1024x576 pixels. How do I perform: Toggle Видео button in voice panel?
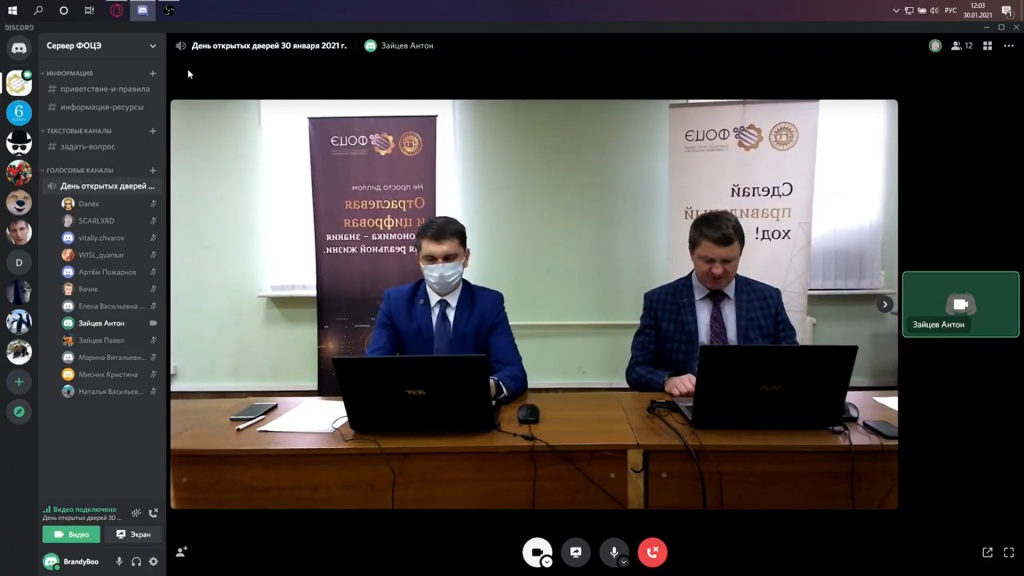coord(71,534)
